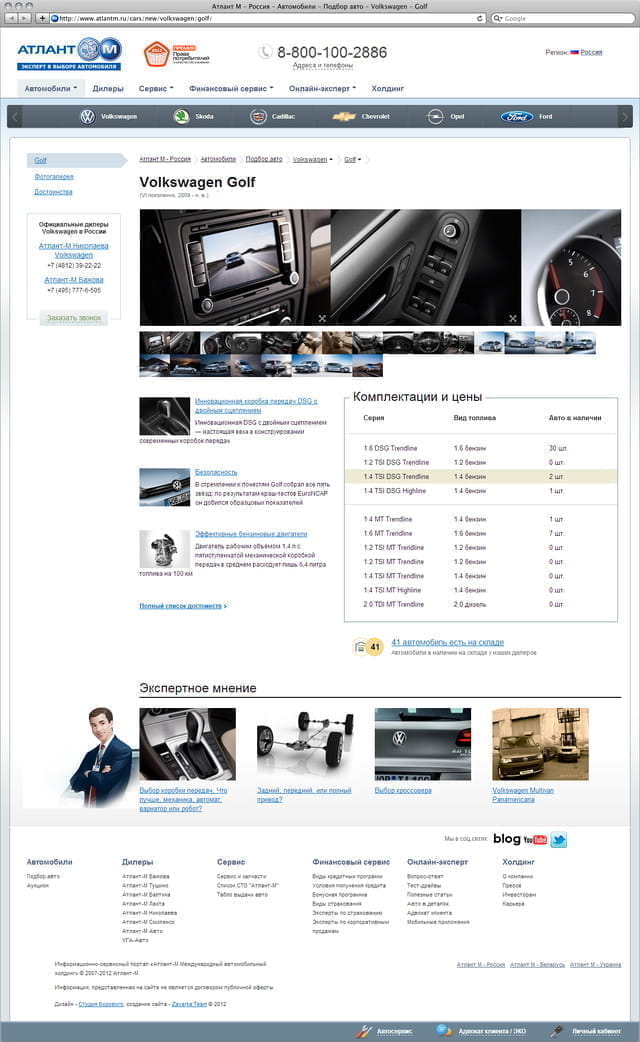The image size is (640, 1042).
Task: Expand the Golf breadcrumb dropdown
Action: tap(360, 159)
